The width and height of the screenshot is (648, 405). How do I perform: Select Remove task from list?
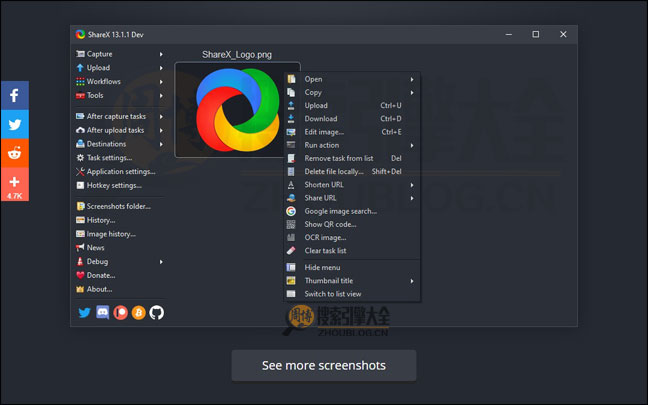(352, 158)
